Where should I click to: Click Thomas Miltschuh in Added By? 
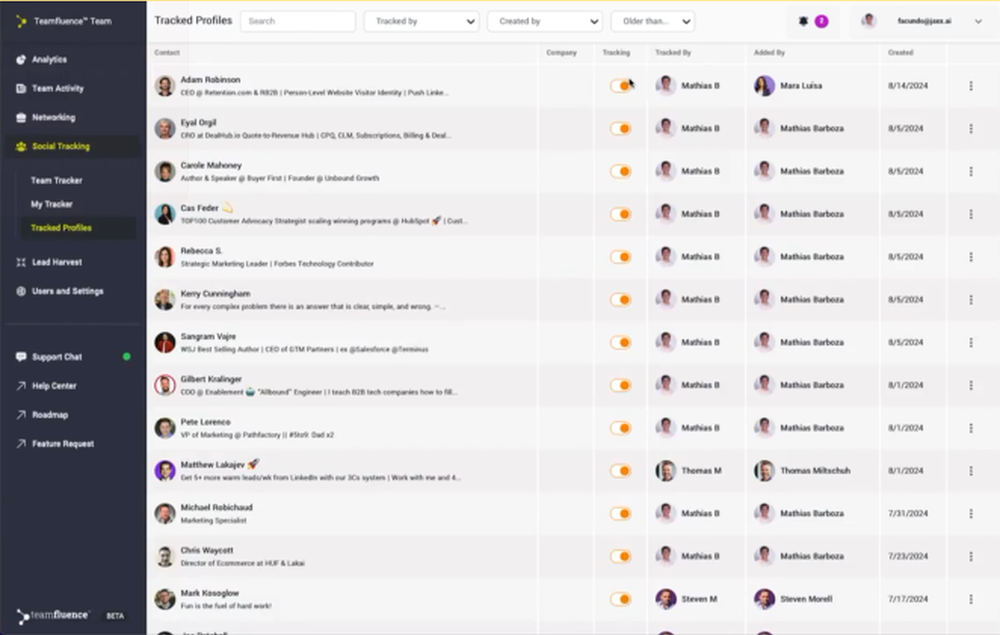click(815, 471)
